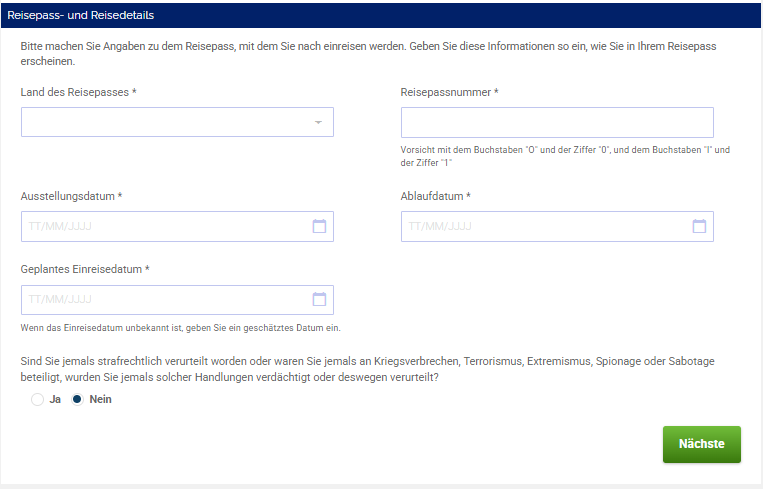763x489 pixels.
Task: Click into the Ablaufdatum date field
Action: pos(557,226)
